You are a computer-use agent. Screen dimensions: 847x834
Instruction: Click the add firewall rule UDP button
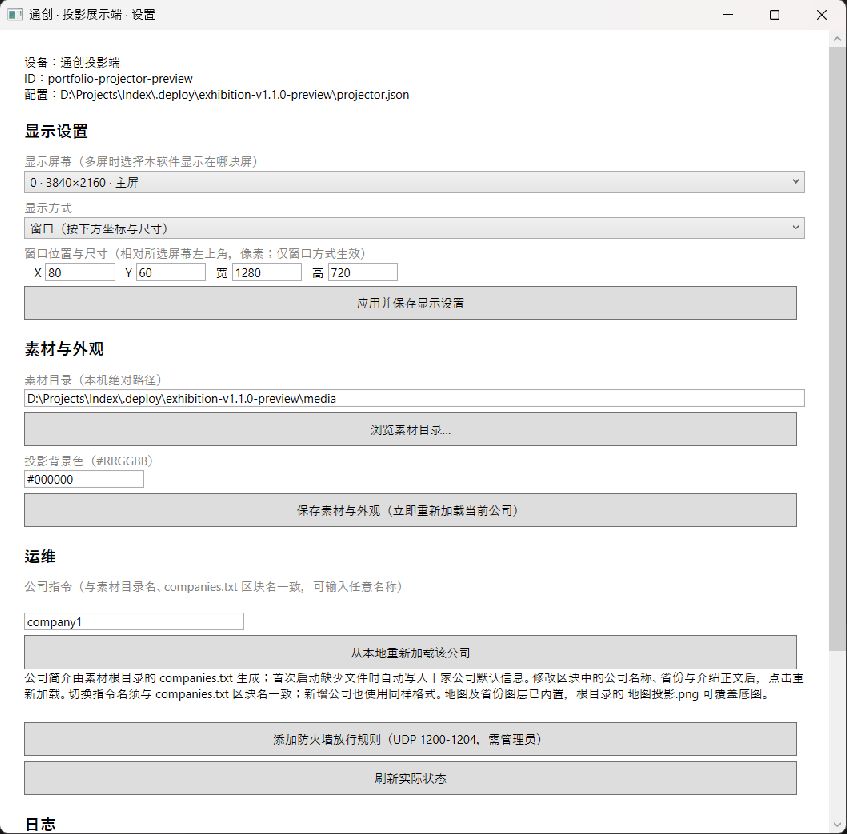[x=411, y=739]
